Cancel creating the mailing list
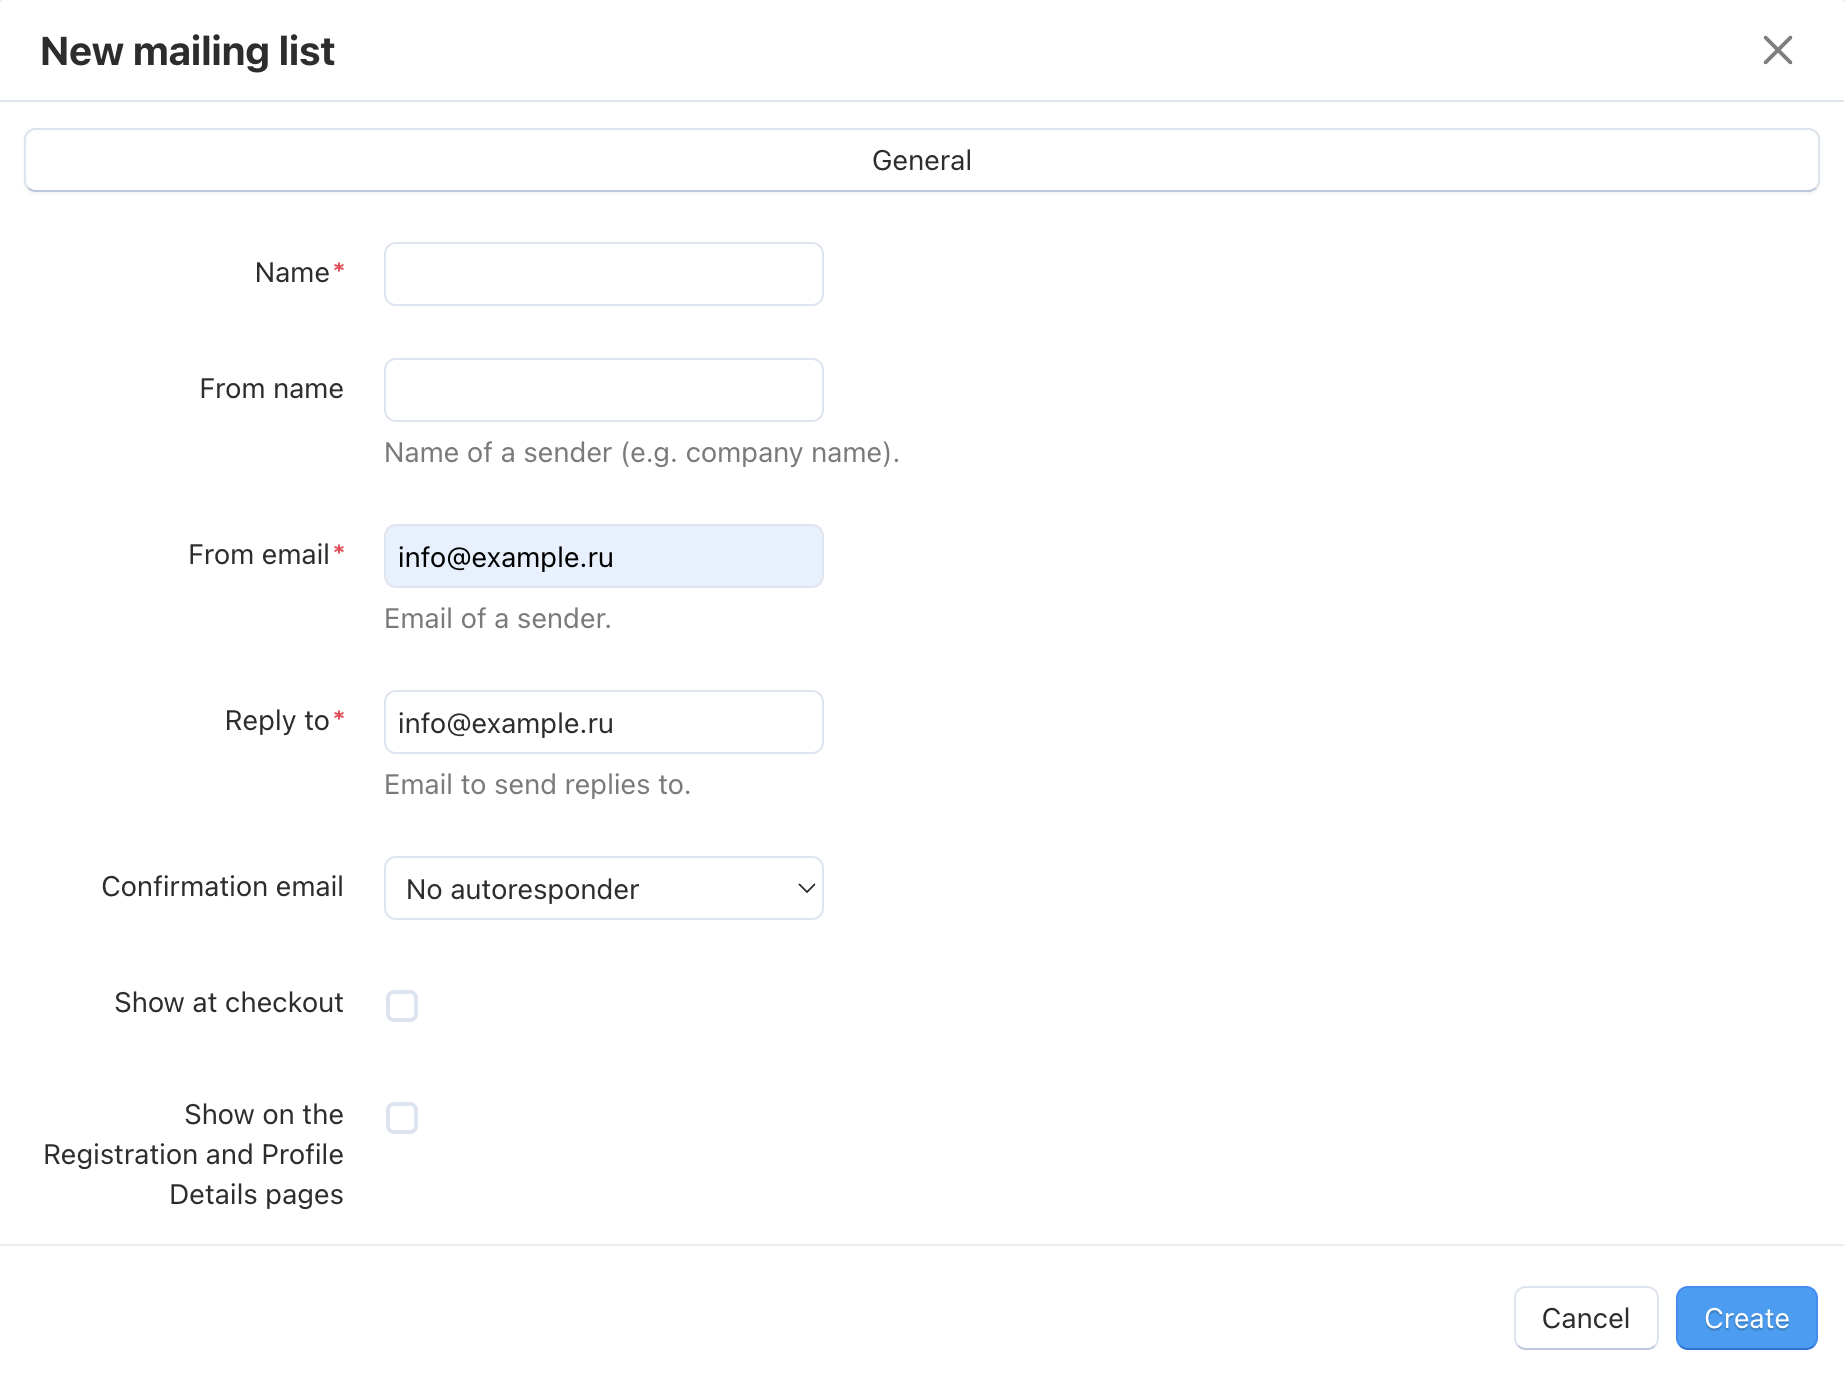Viewport: 1844px width, 1382px height. click(1586, 1318)
